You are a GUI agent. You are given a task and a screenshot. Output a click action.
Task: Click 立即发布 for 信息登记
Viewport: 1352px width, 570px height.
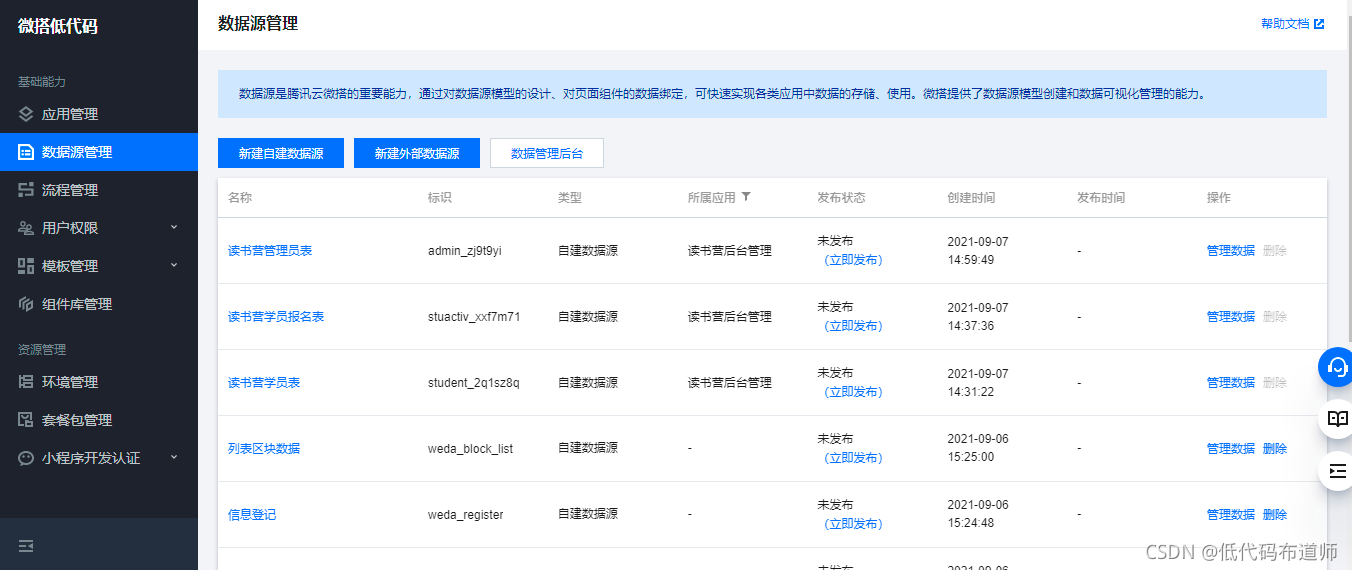click(x=853, y=524)
